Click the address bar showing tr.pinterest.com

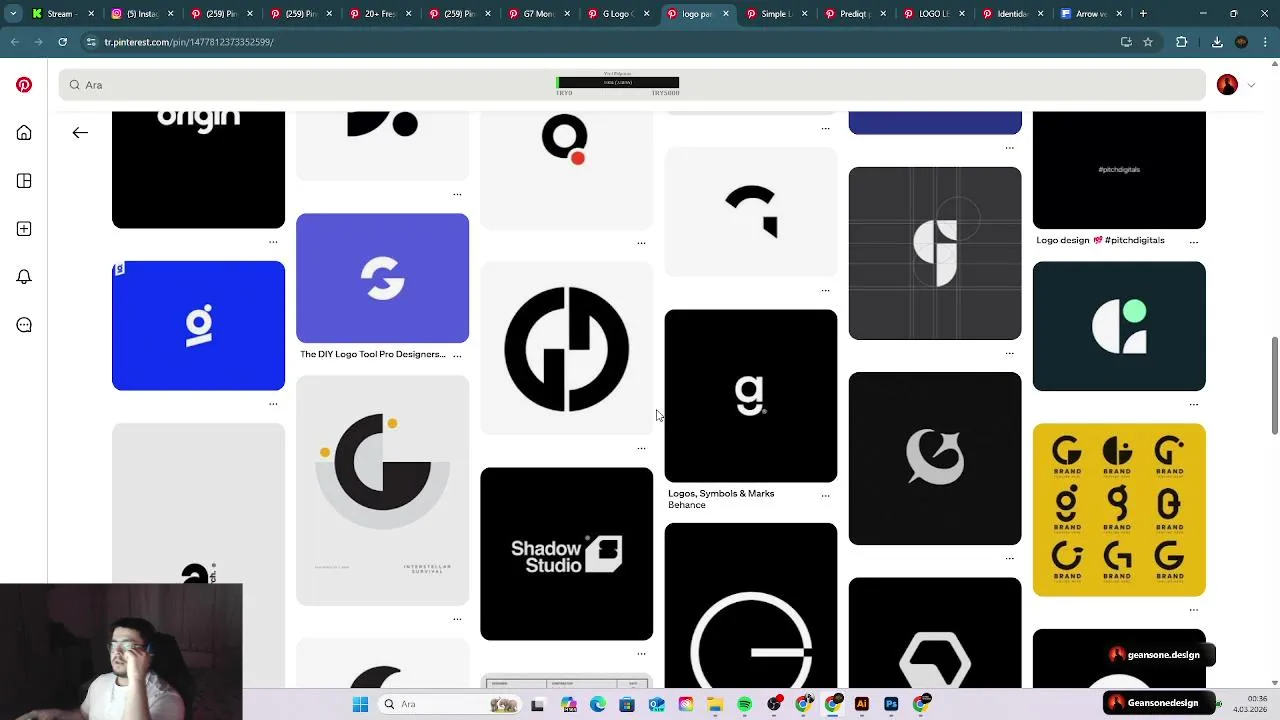tap(600, 42)
